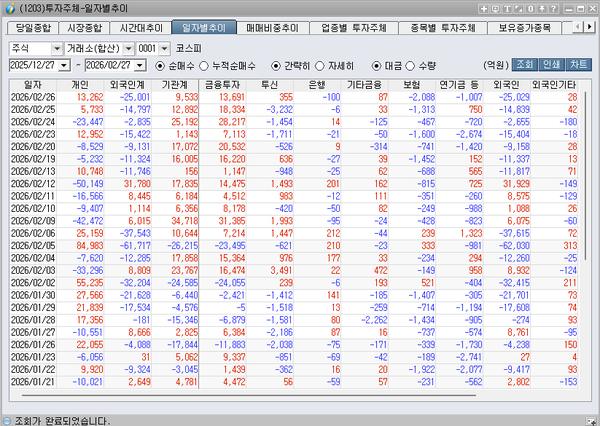600x426 pixels.
Task: Click the 코스피 index name label
Action: click(189, 49)
